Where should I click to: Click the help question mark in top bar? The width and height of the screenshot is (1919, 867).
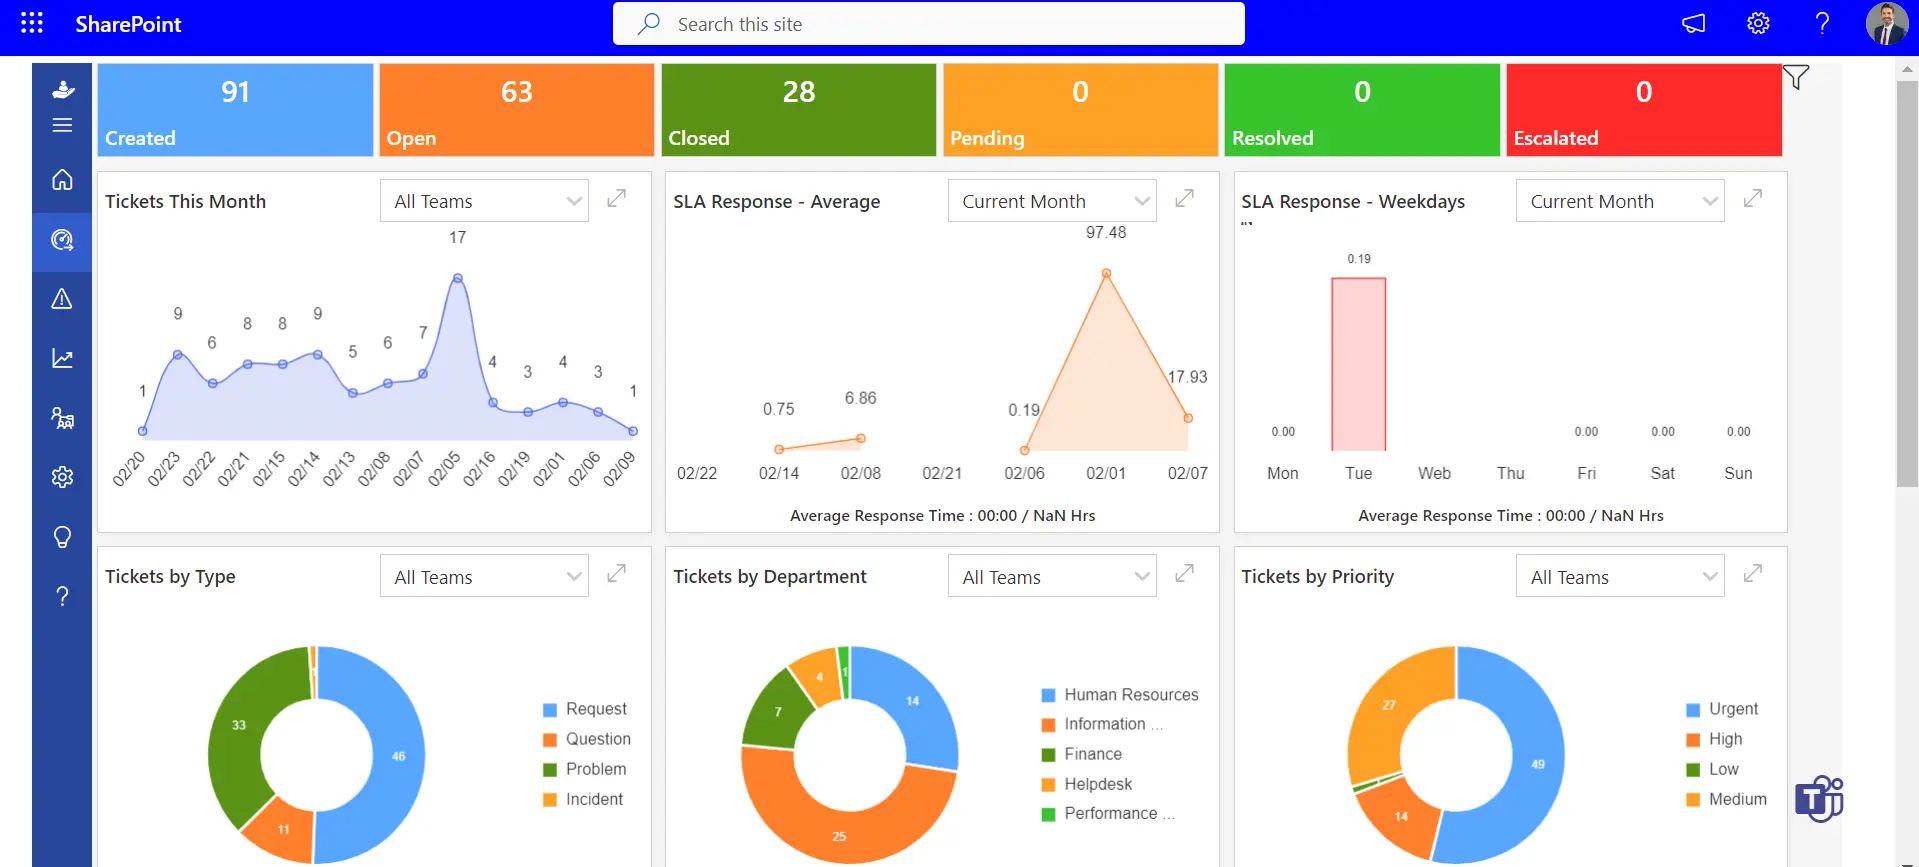pos(1822,23)
